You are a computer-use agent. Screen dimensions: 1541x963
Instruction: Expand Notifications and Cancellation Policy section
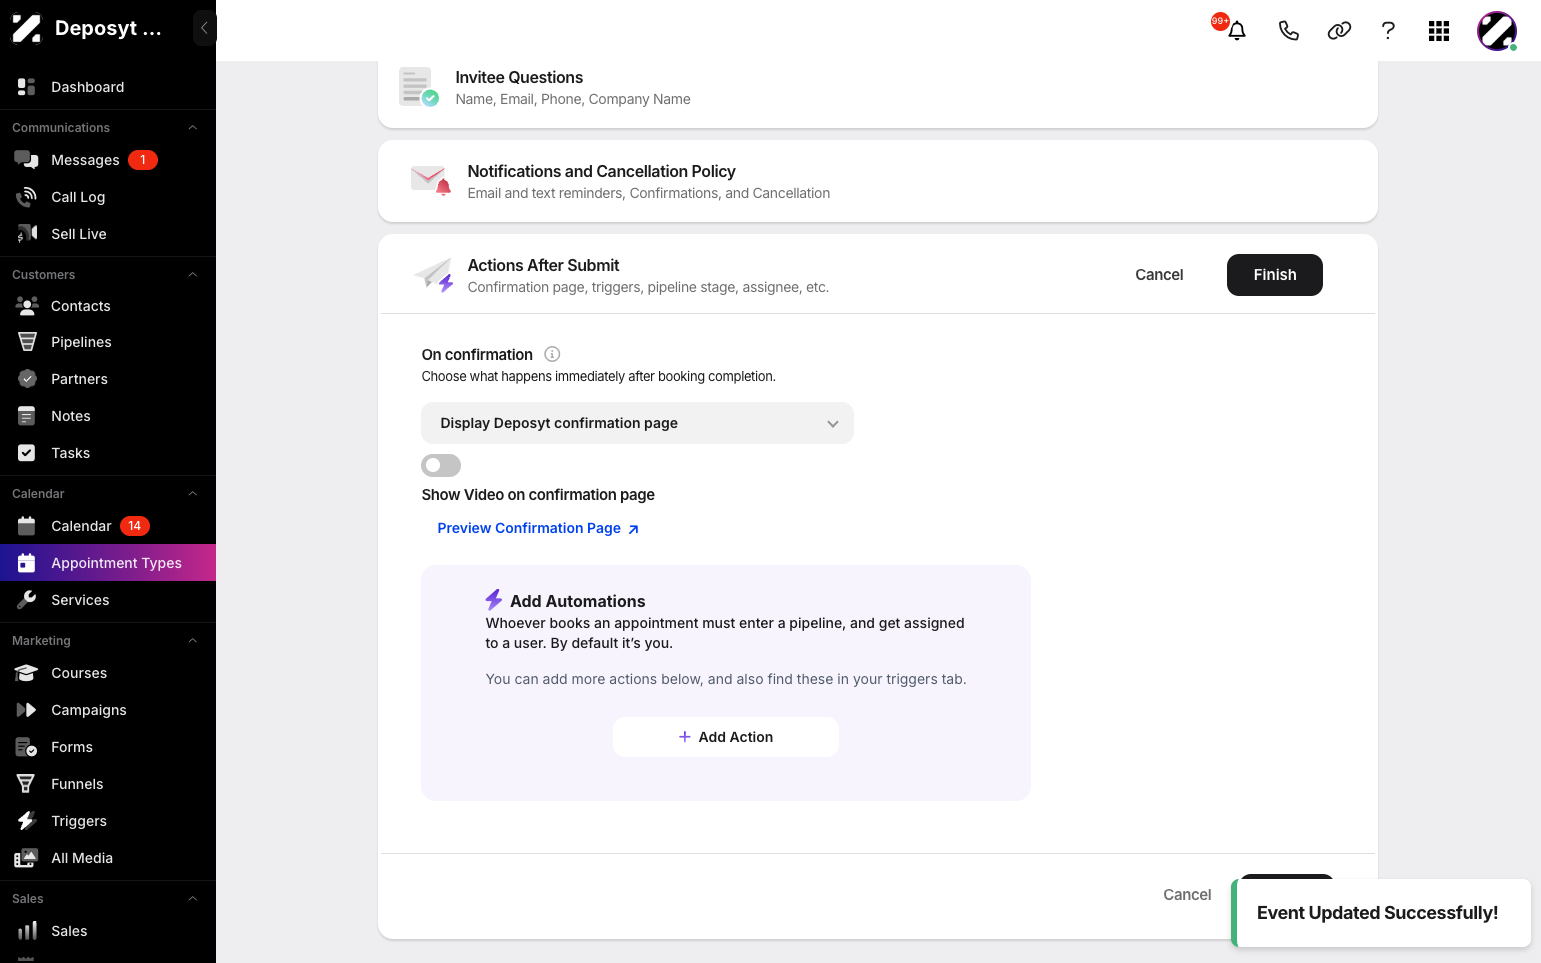[878, 181]
